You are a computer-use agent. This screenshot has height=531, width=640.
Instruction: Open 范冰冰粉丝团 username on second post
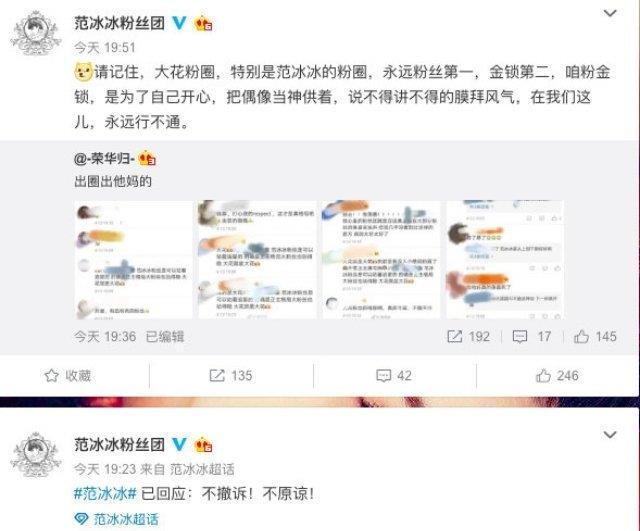click(x=119, y=444)
